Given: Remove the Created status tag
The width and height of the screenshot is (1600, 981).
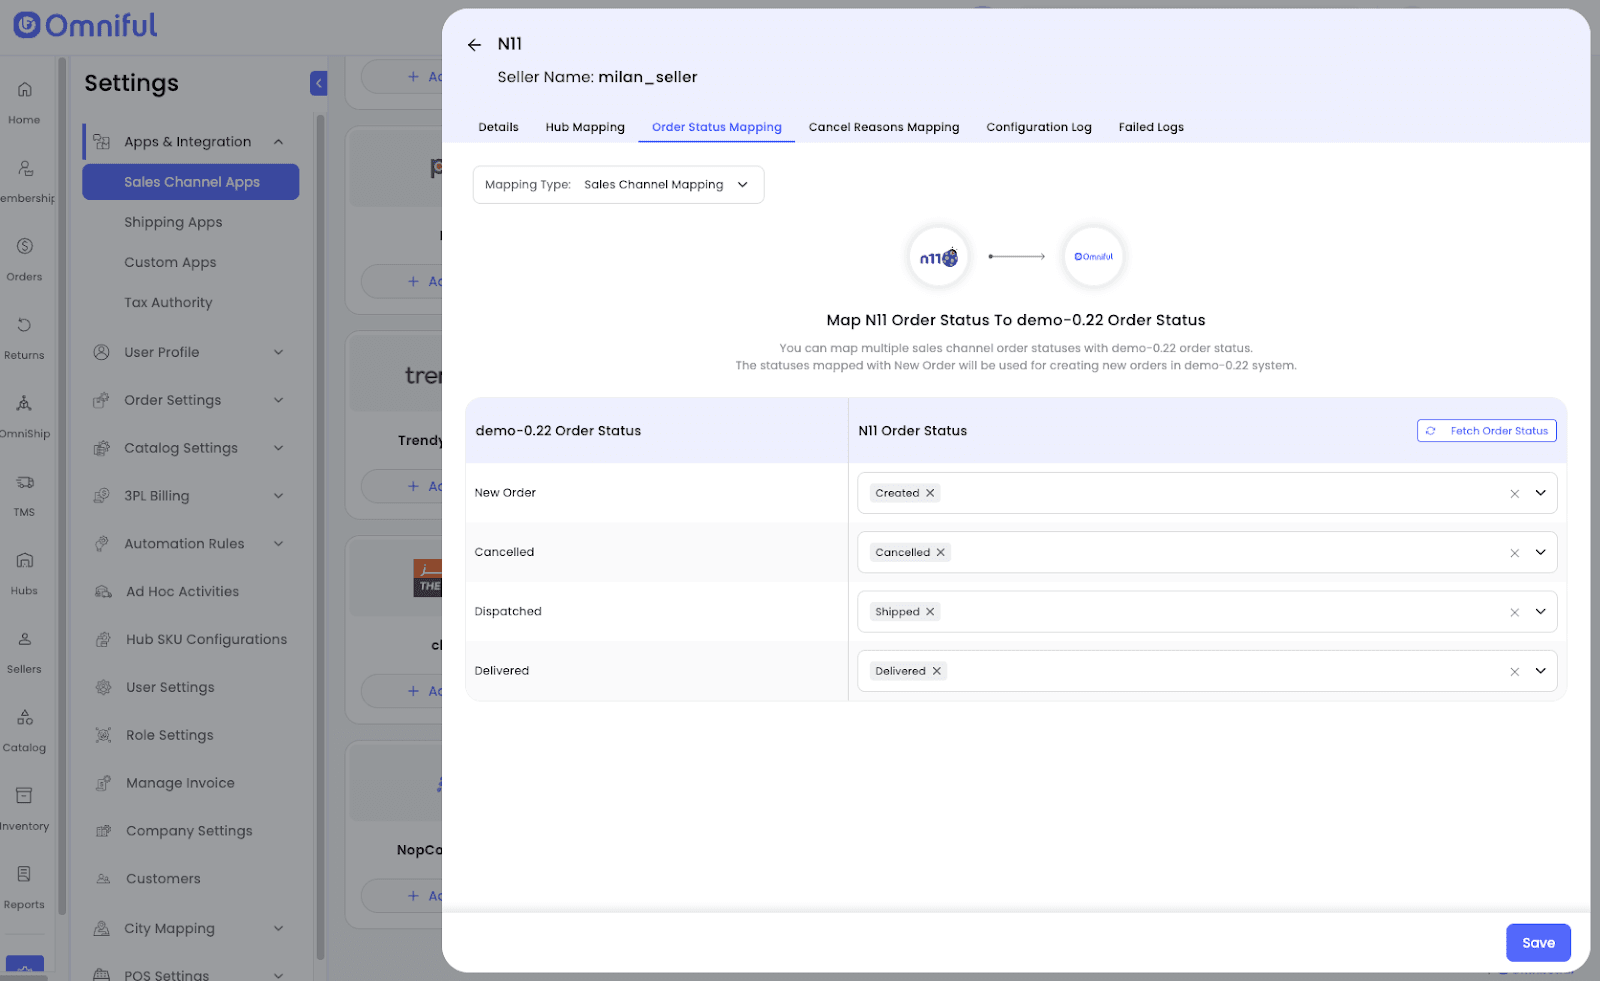Looking at the screenshot, I should (930, 493).
